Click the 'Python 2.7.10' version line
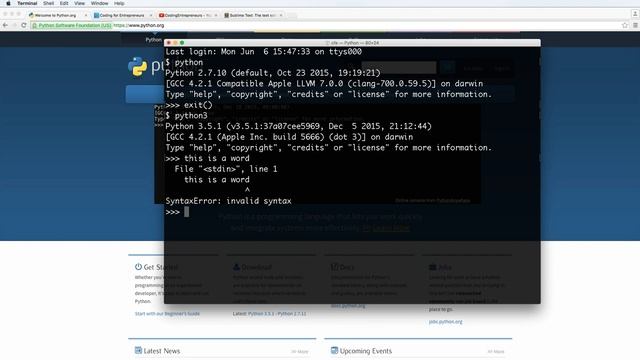The width and height of the screenshot is (640, 360). (x=273, y=73)
